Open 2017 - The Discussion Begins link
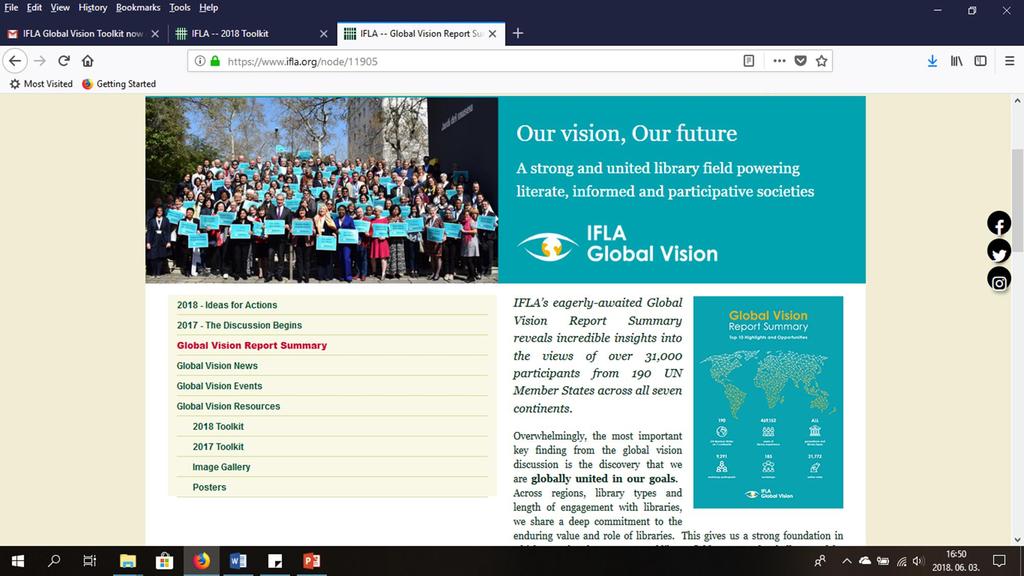 tap(239, 325)
